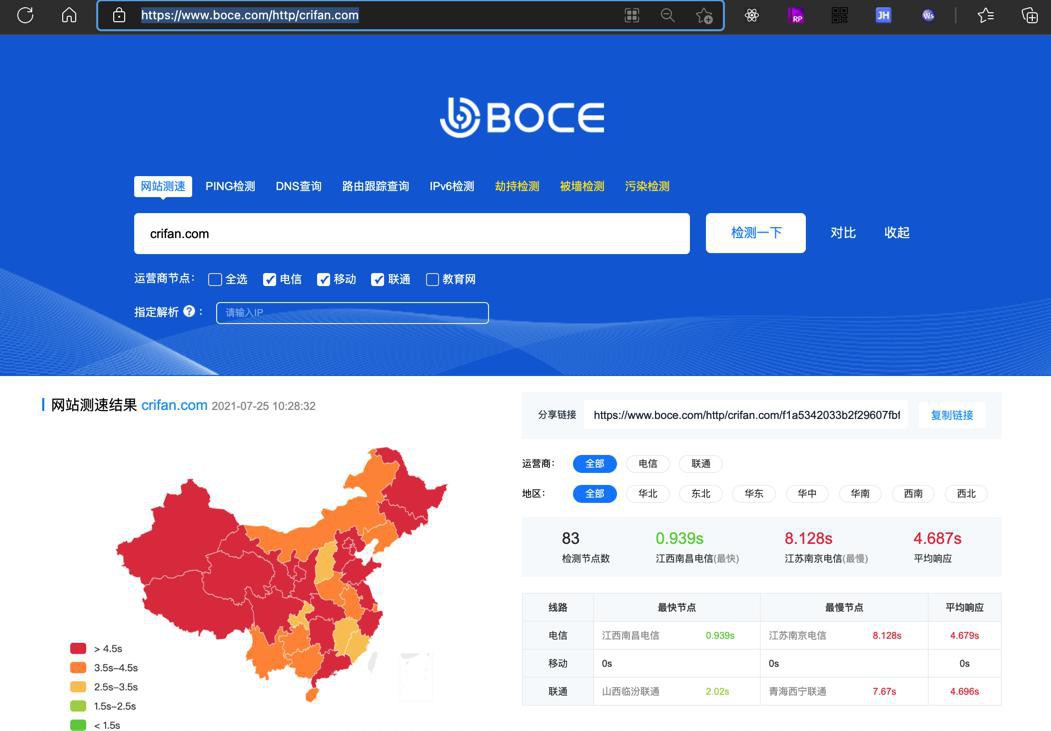Click green < 1.5s legend swatch
The image size is (1051, 731).
coord(78,725)
